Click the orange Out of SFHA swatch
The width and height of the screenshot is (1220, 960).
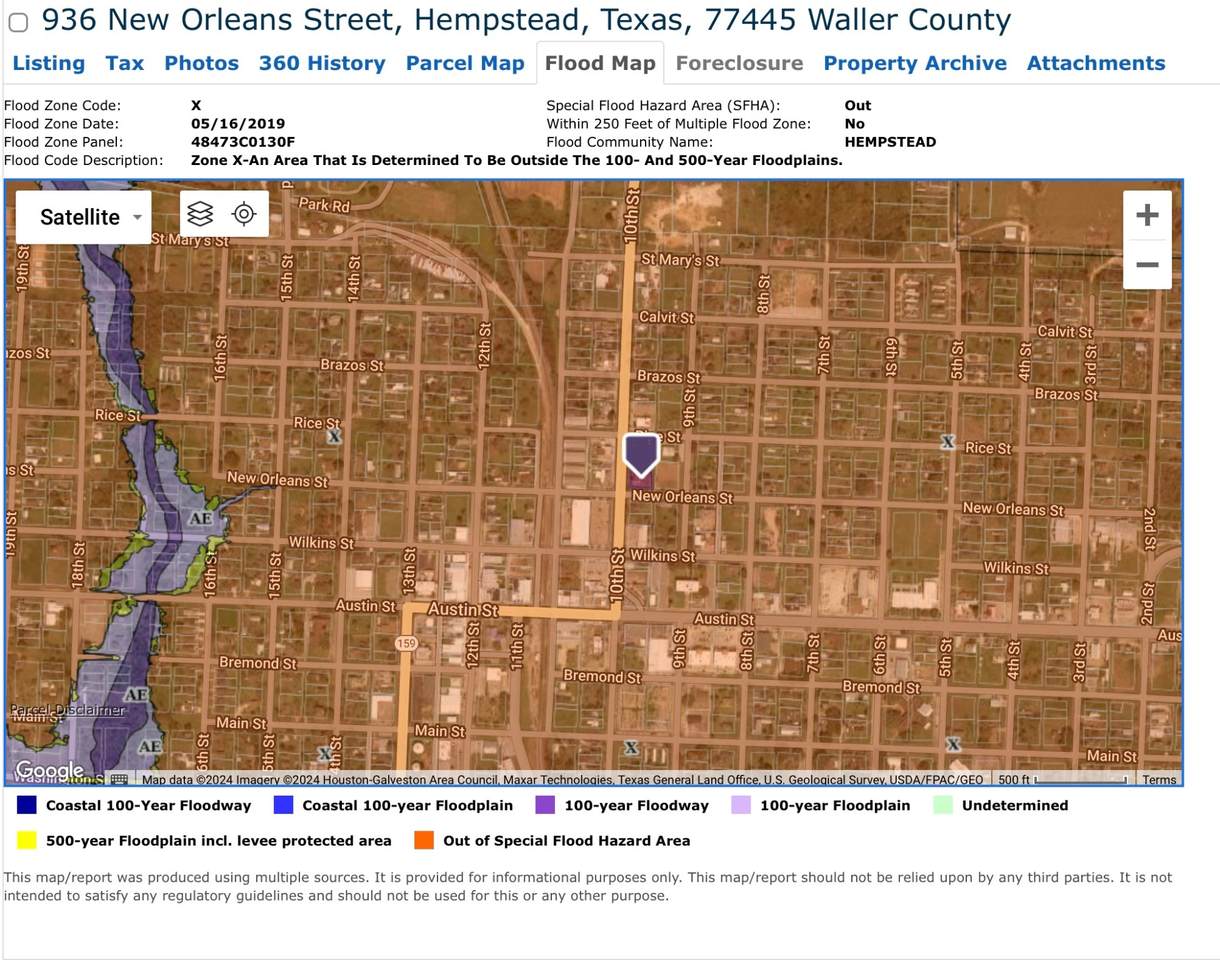click(x=424, y=840)
